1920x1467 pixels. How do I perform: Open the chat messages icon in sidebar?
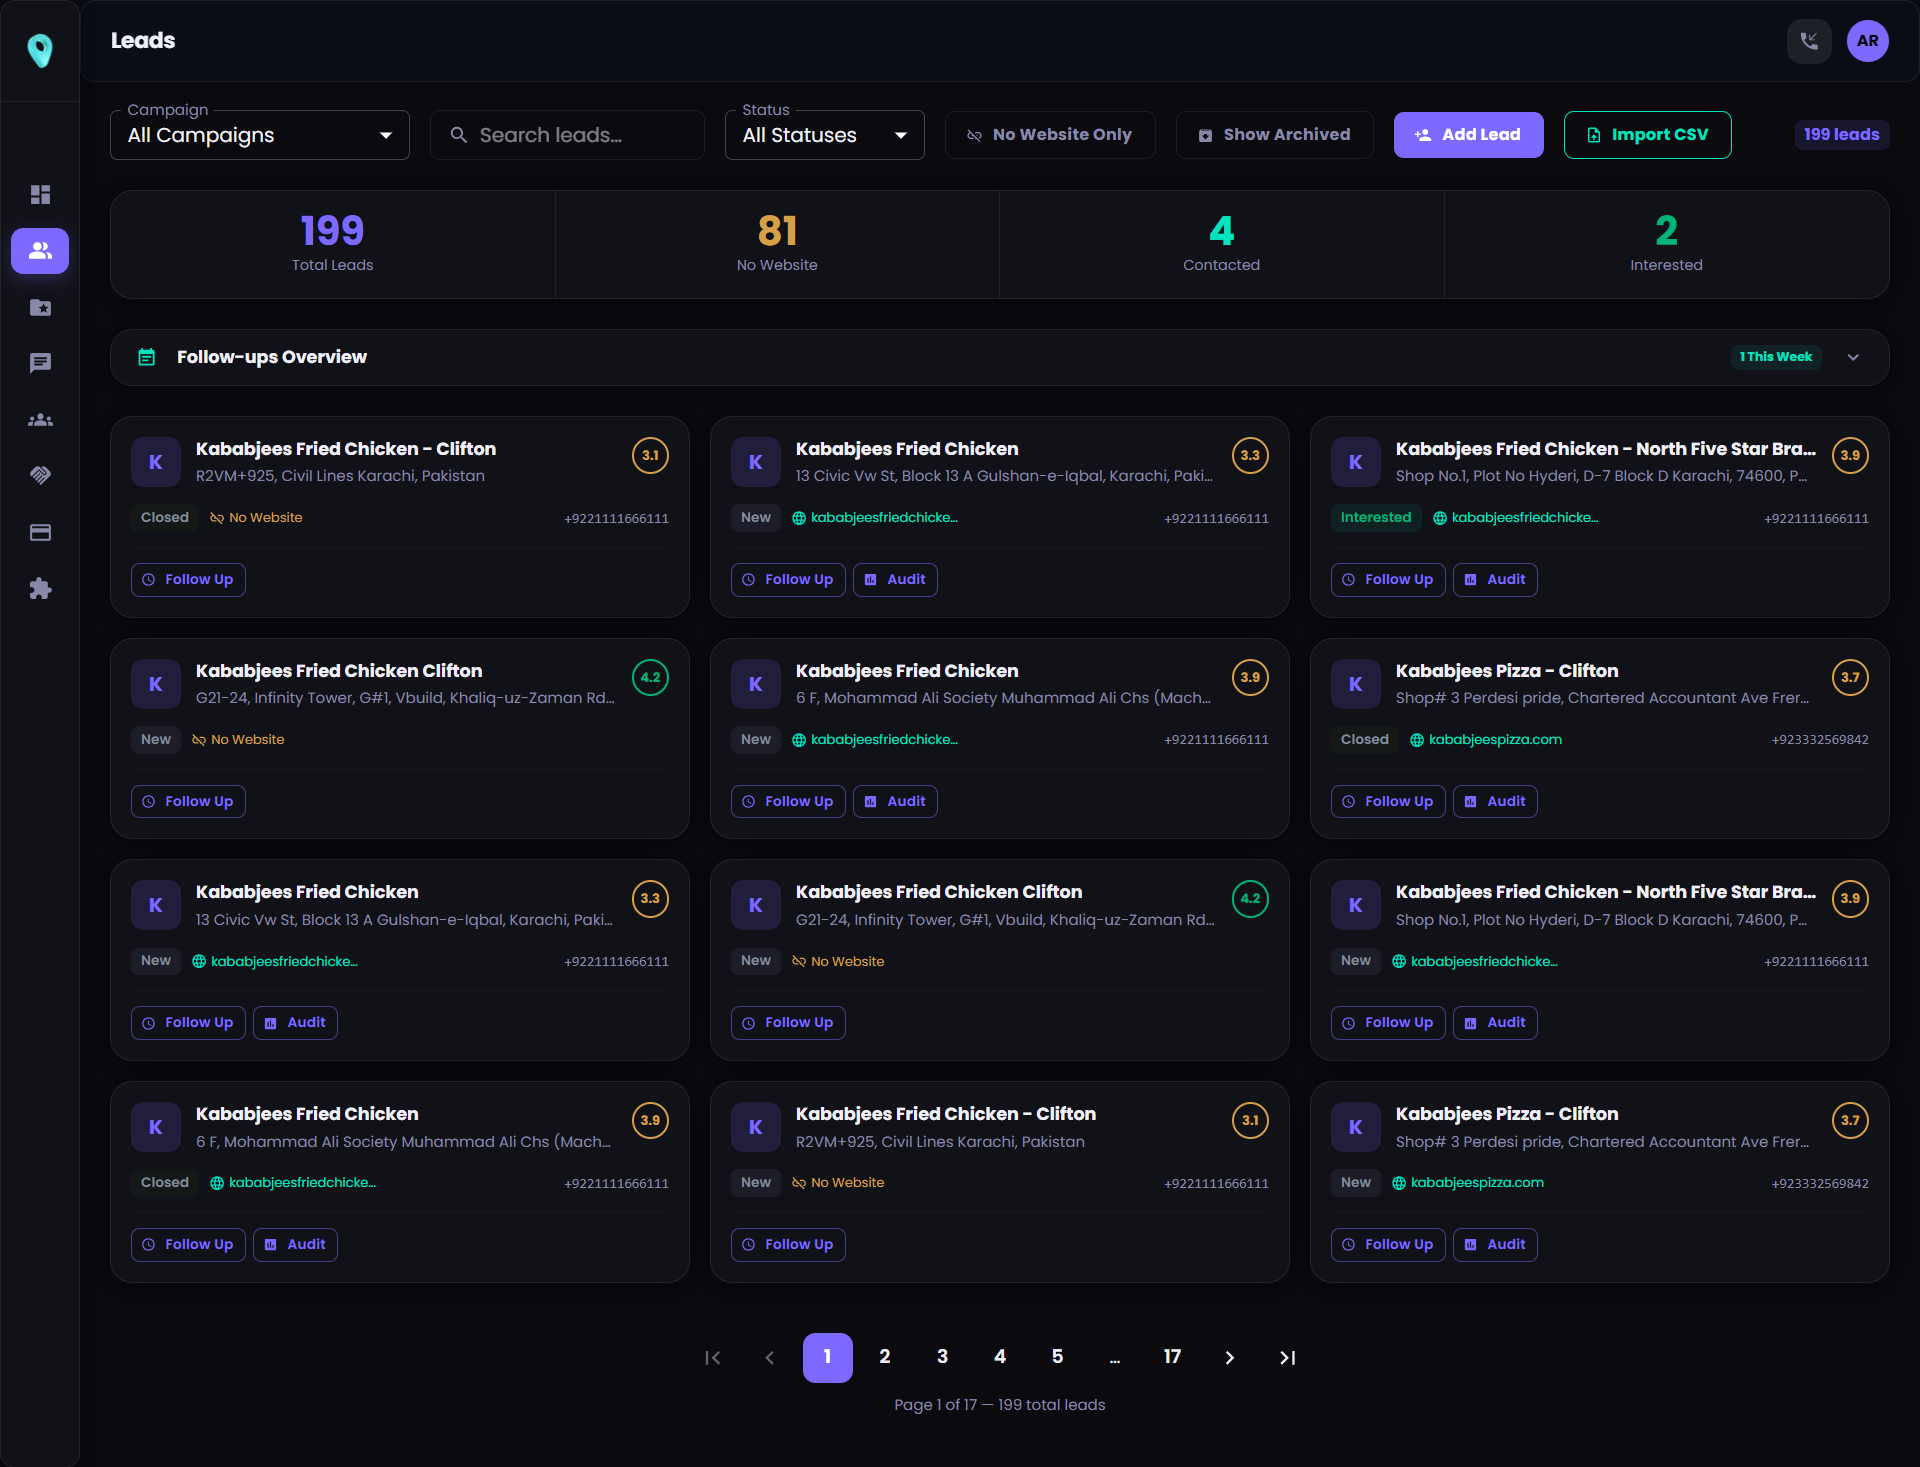[x=40, y=363]
